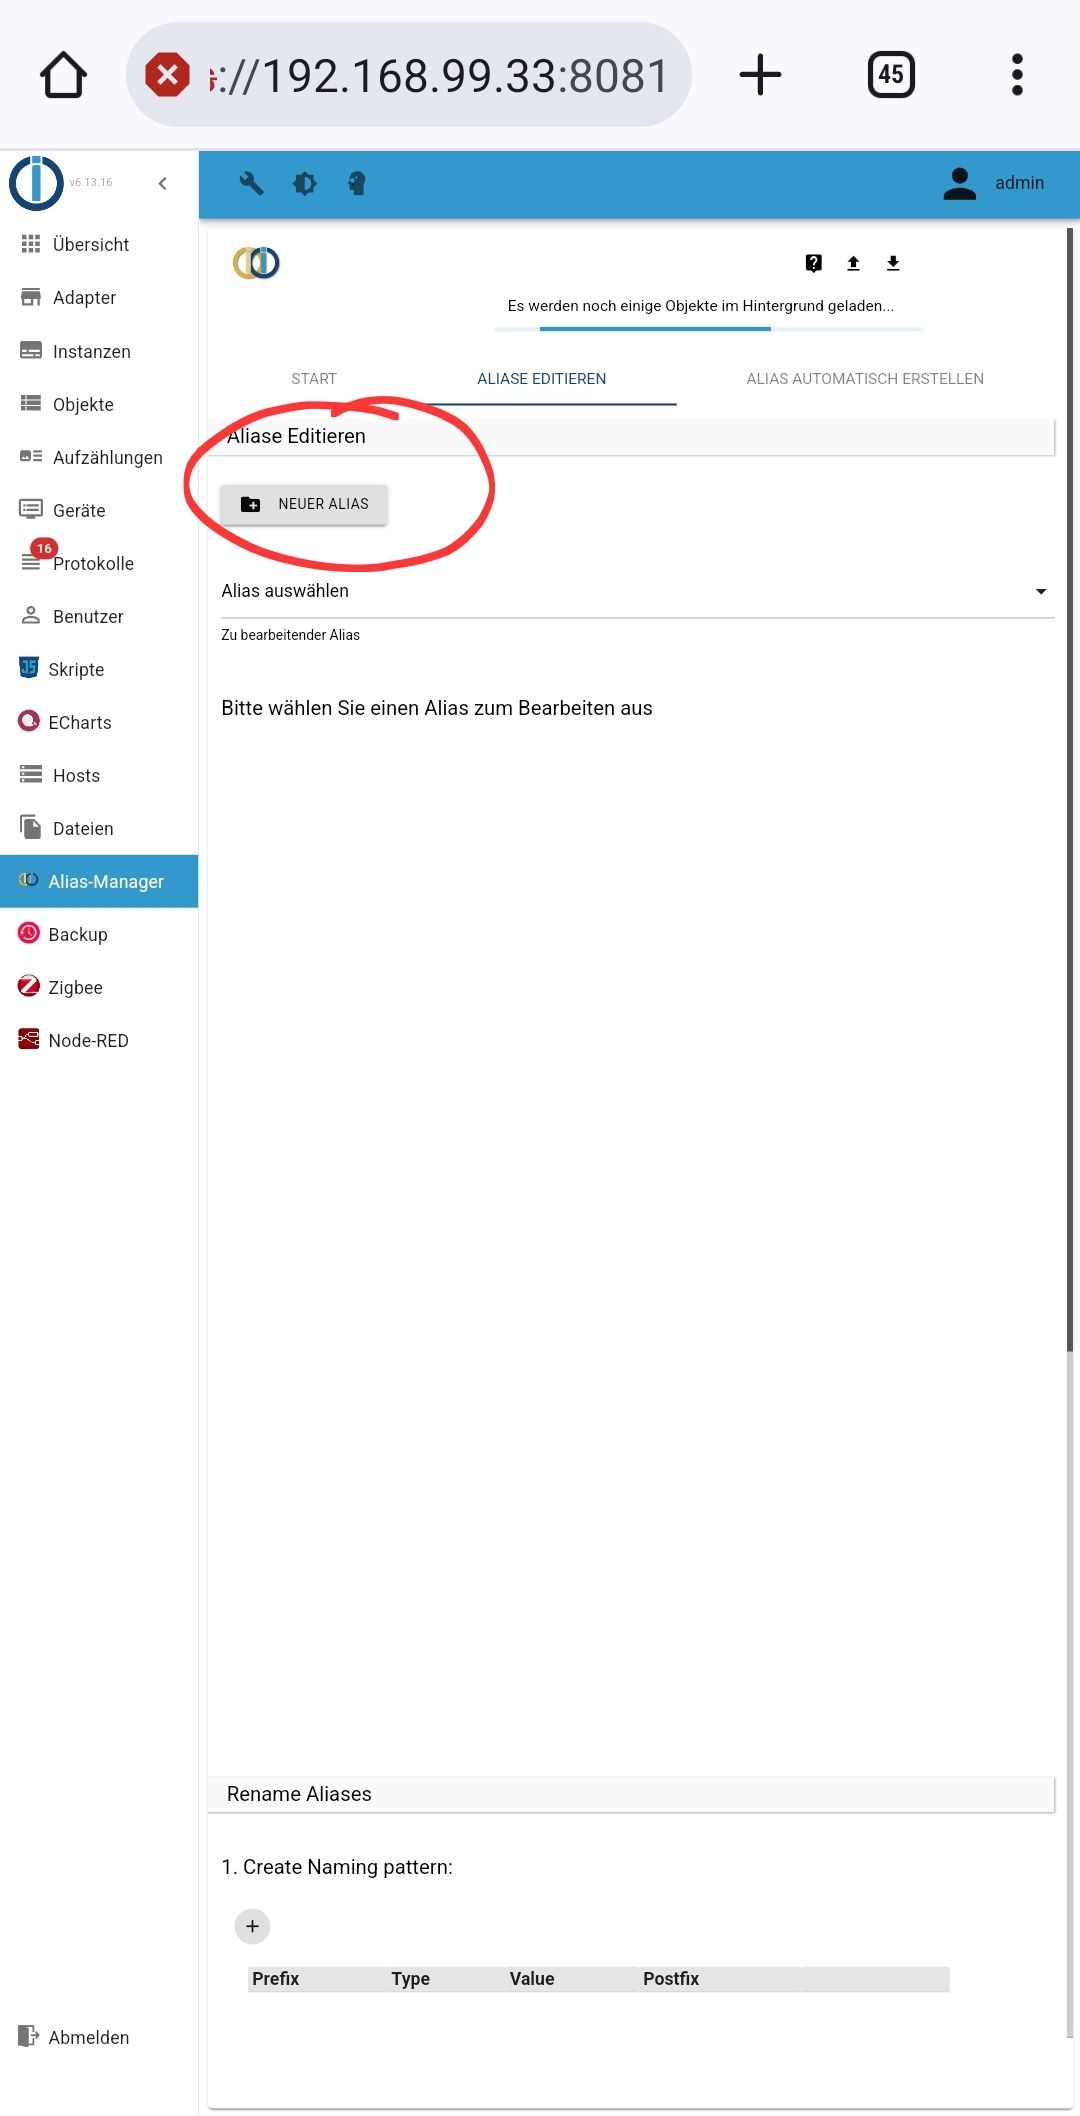Collapse the sidebar with the chevron arrow
Image resolution: width=1080 pixels, height=2116 pixels.
tap(163, 183)
